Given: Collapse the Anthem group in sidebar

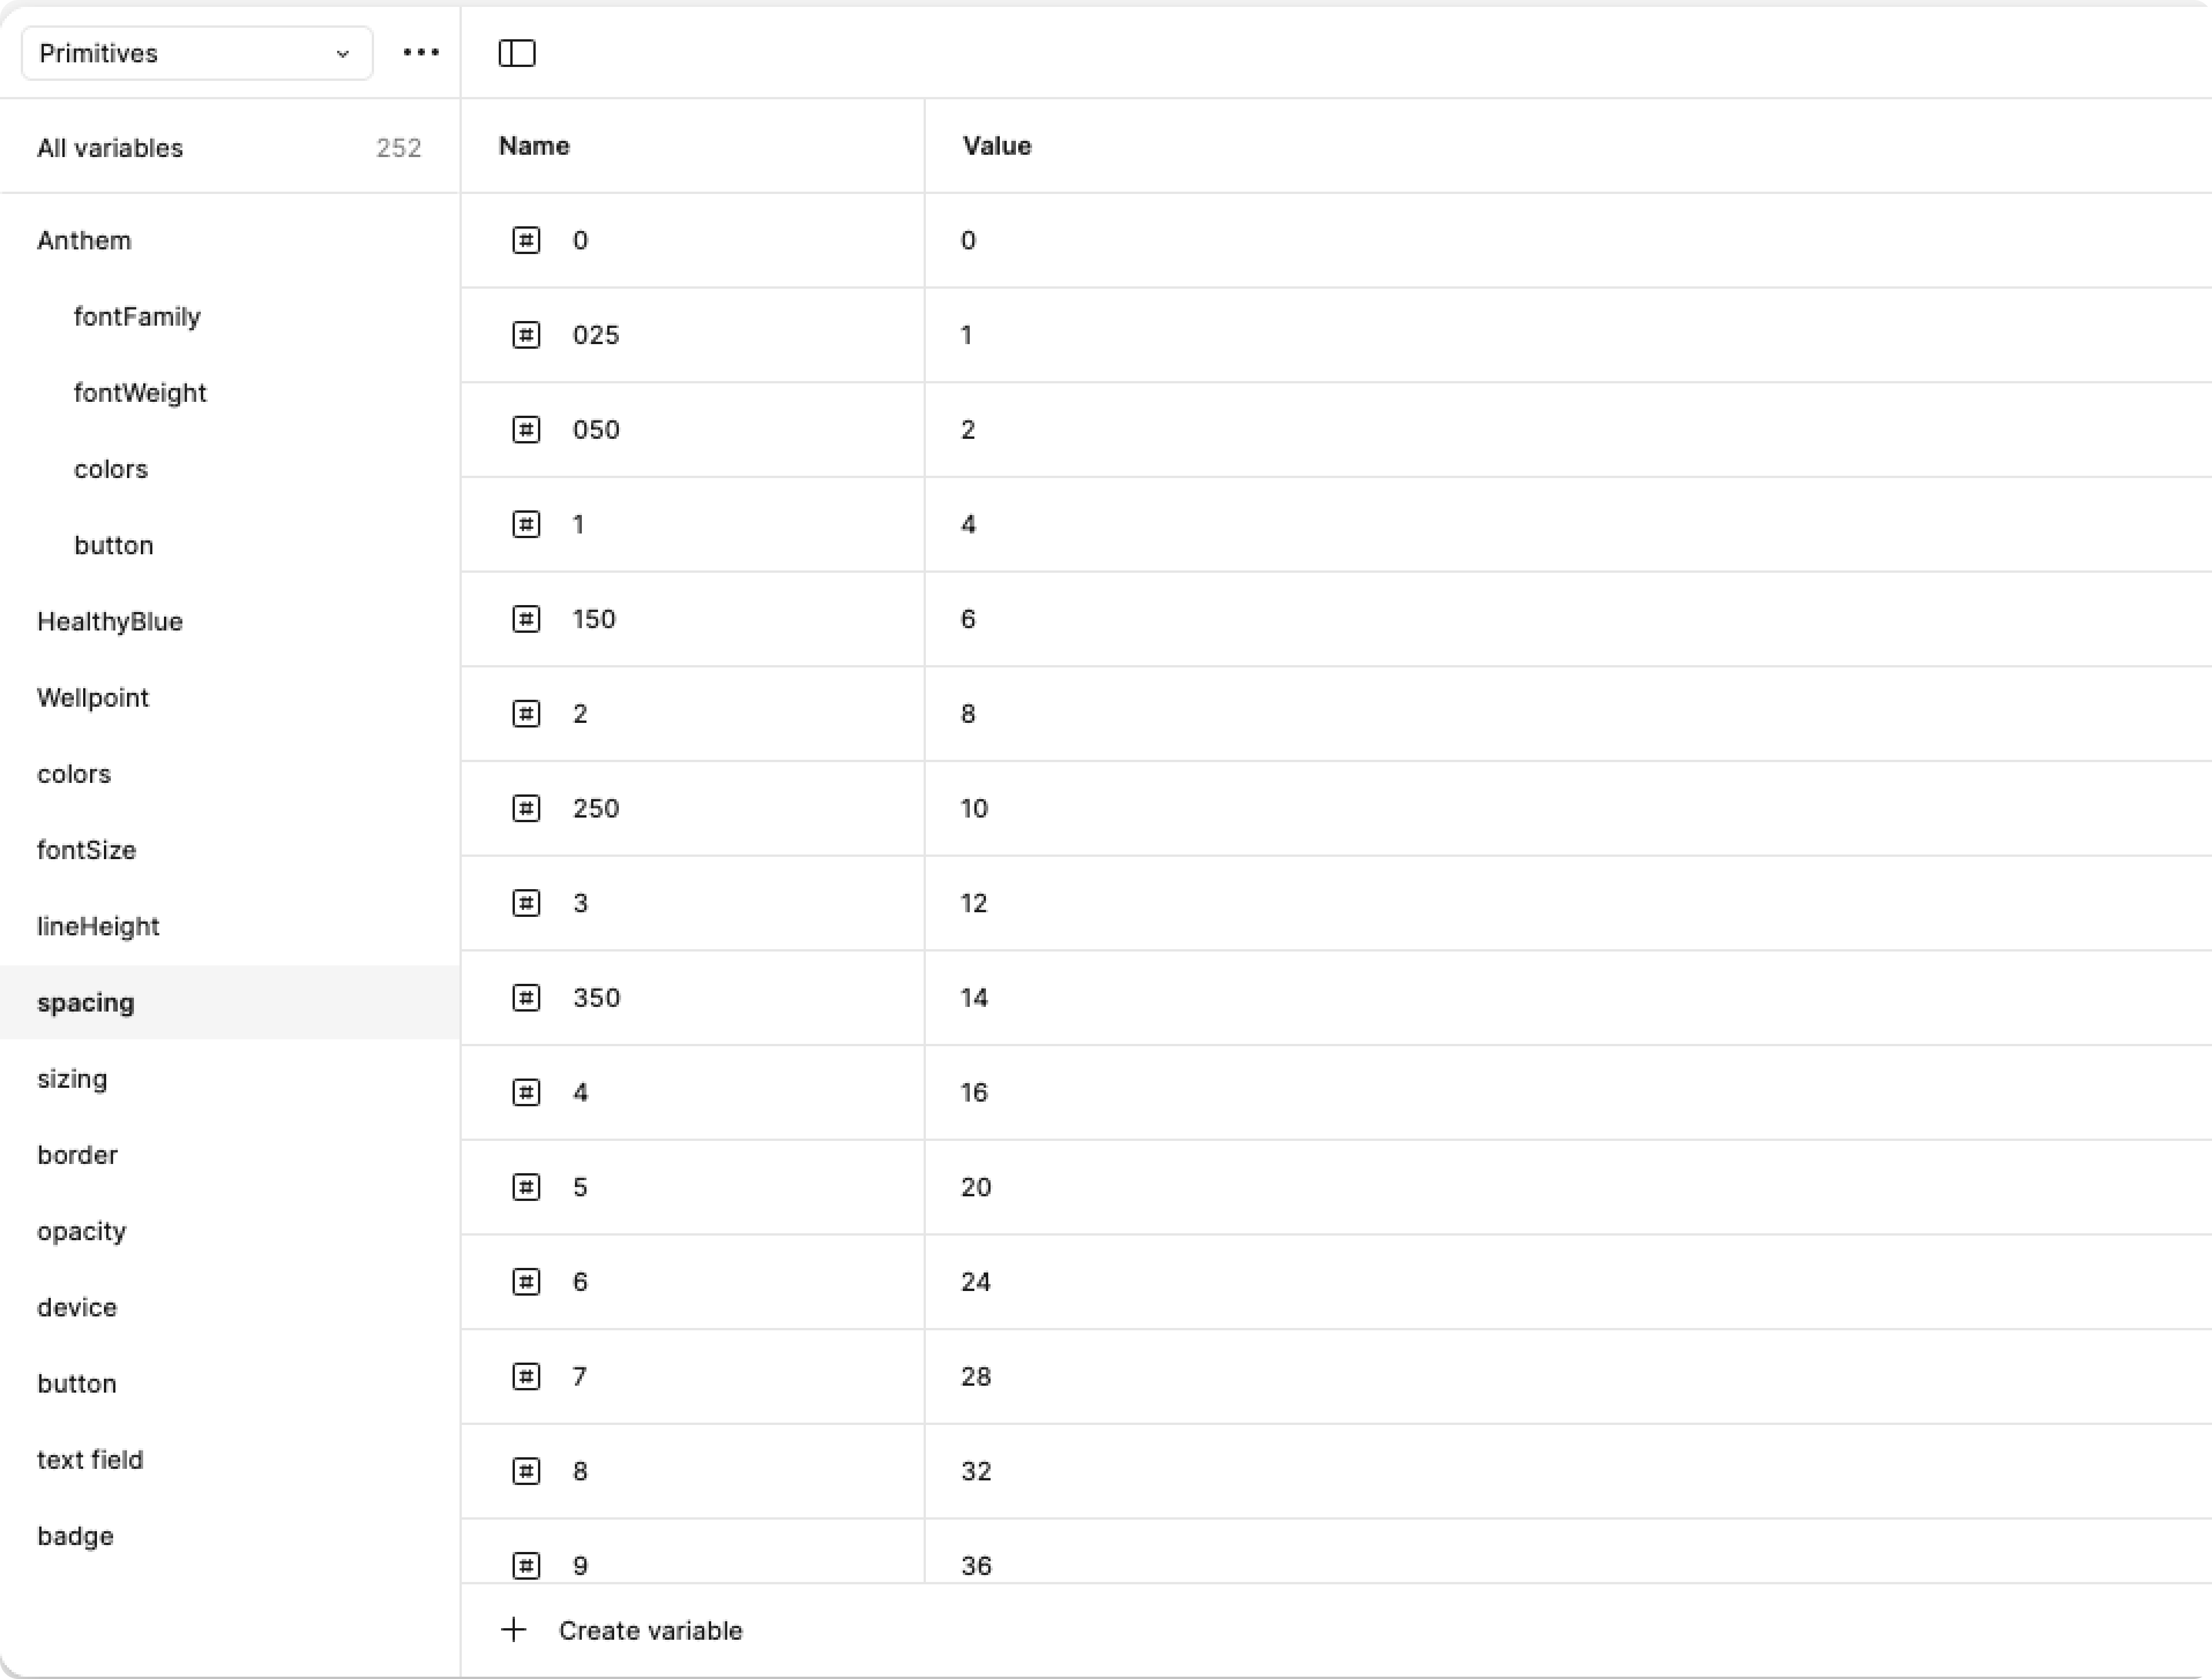Looking at the screenshot, I should point(84,241).
